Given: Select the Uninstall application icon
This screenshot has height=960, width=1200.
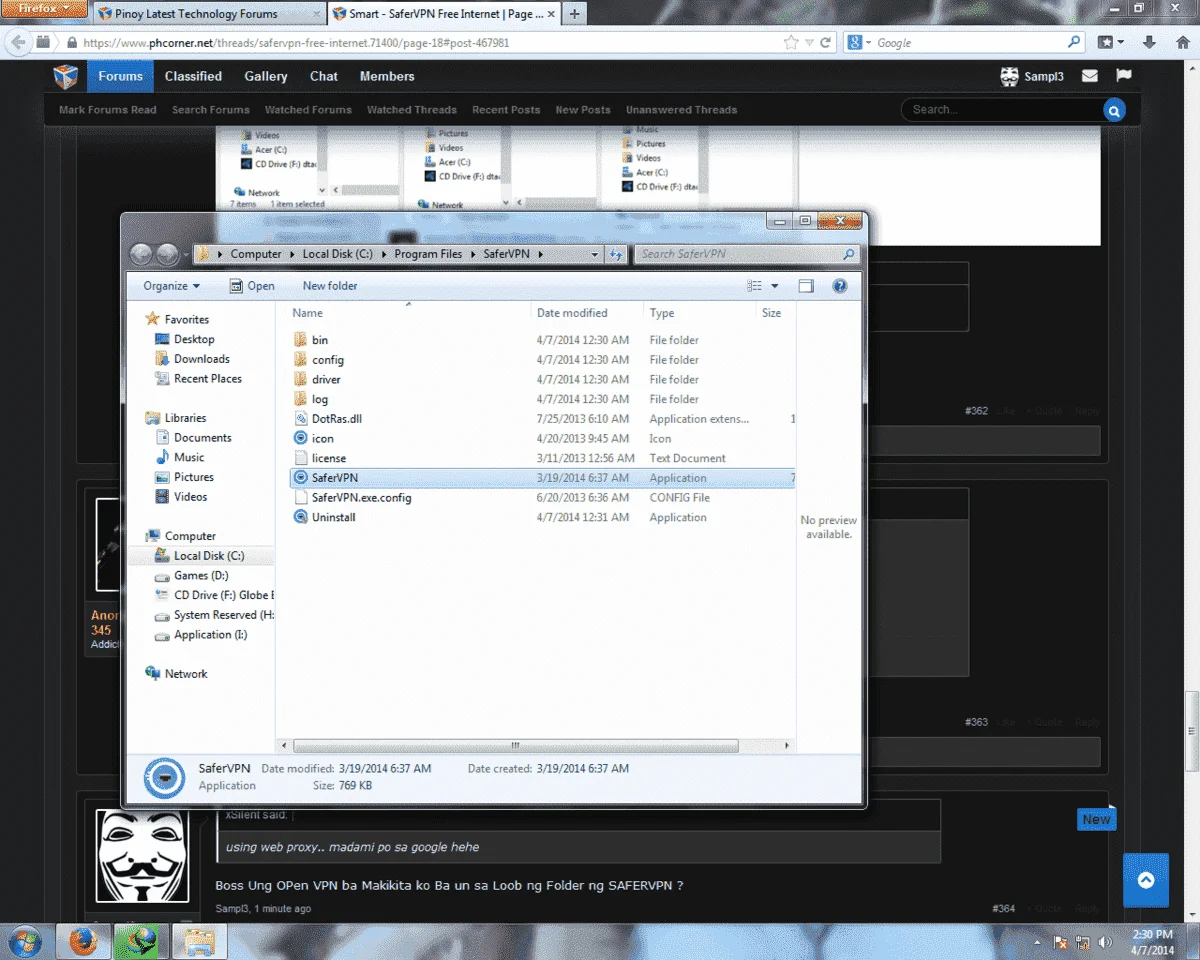Looking at the screenshot, I should coord(301,517).
